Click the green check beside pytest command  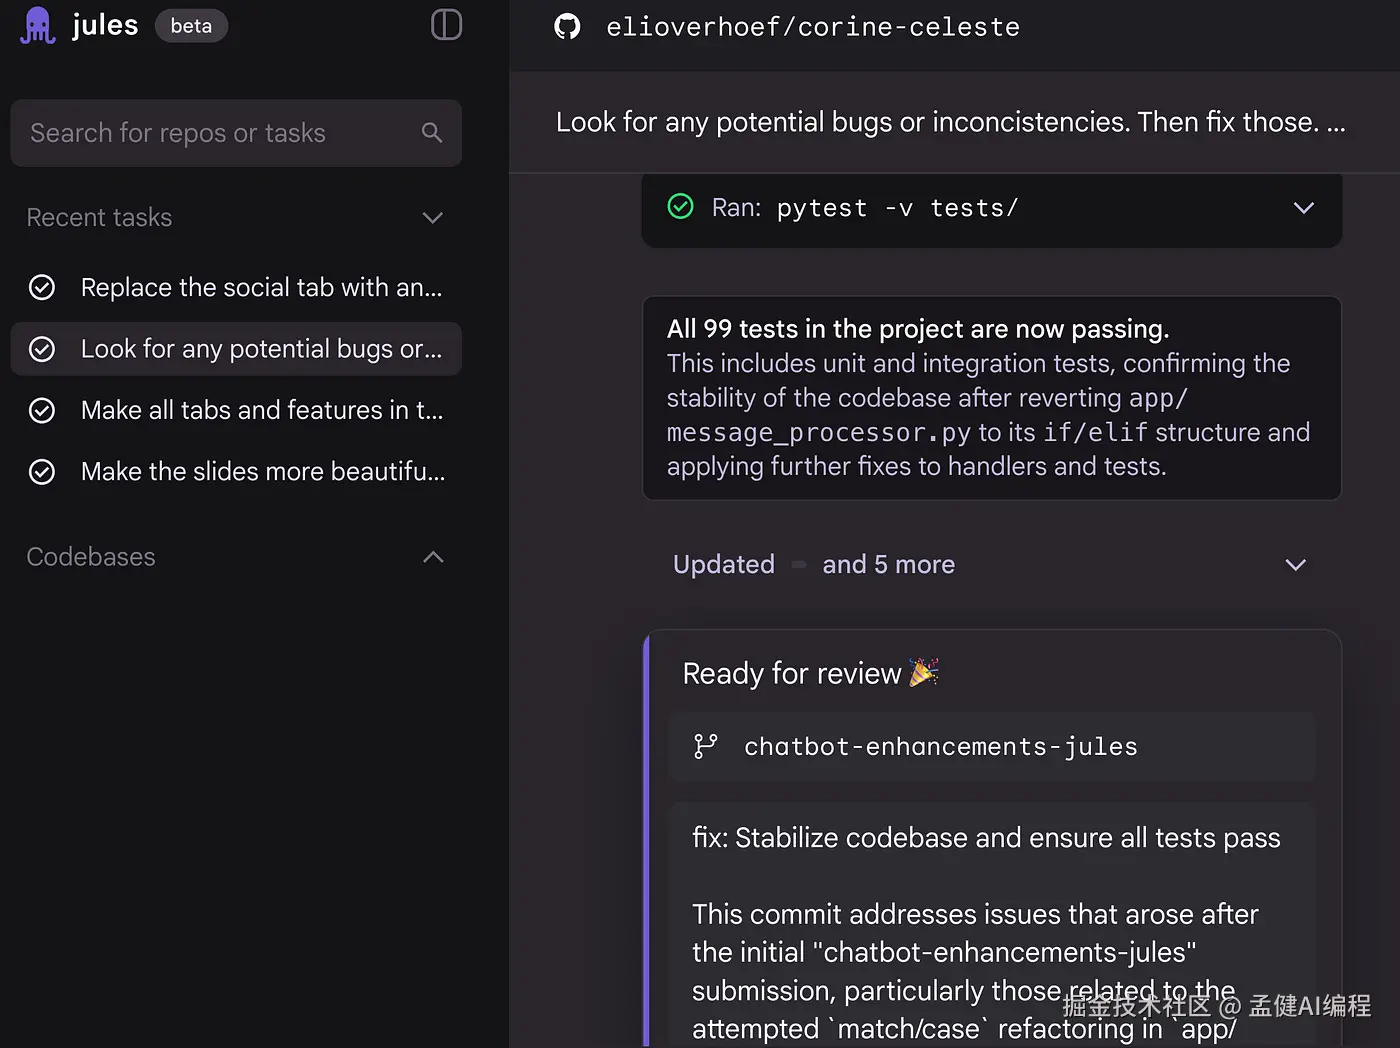[x=680, y=207]
